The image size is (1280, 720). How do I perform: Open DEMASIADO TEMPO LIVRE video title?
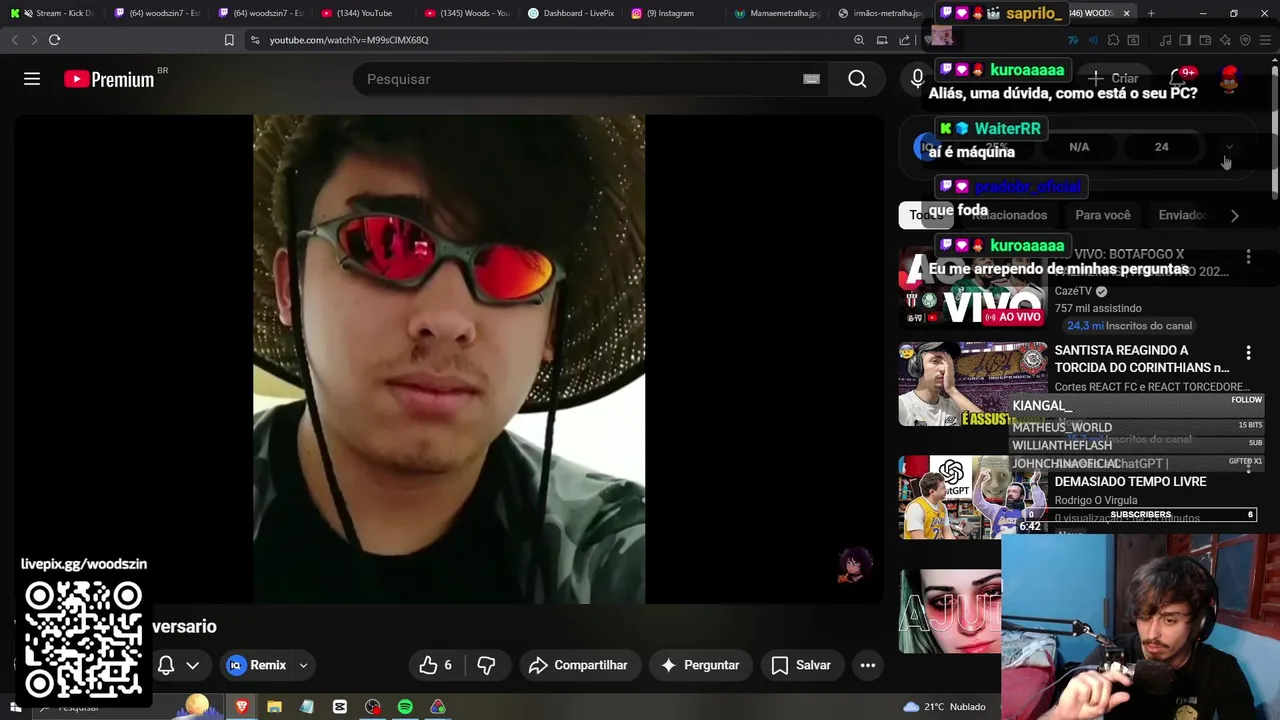pyautogui.click(x=1130, y=481)
